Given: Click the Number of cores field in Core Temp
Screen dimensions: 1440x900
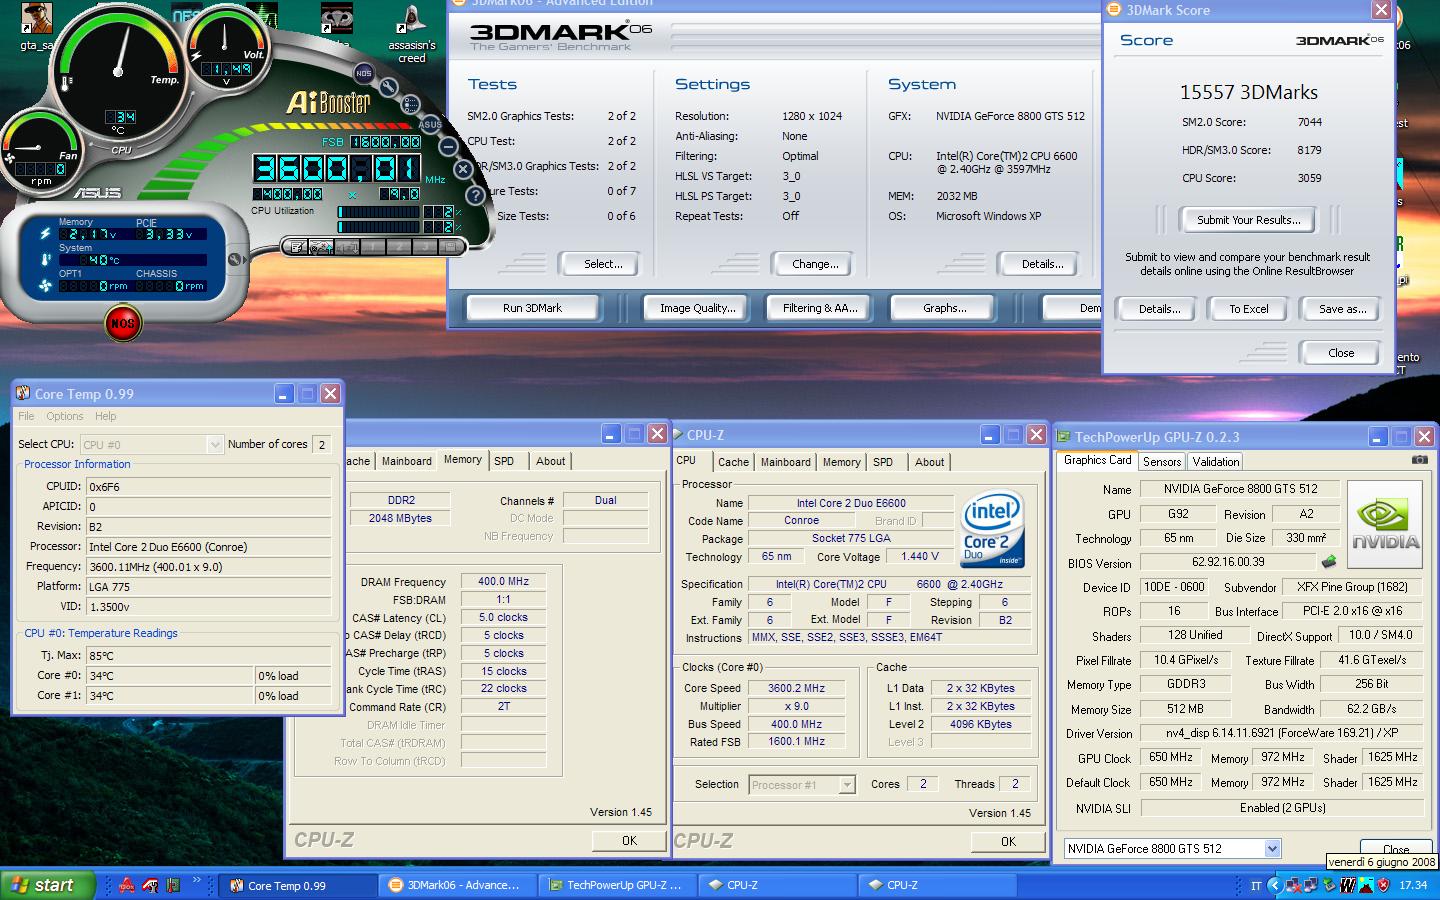Looking at the screenshot, I should (322, 444).
